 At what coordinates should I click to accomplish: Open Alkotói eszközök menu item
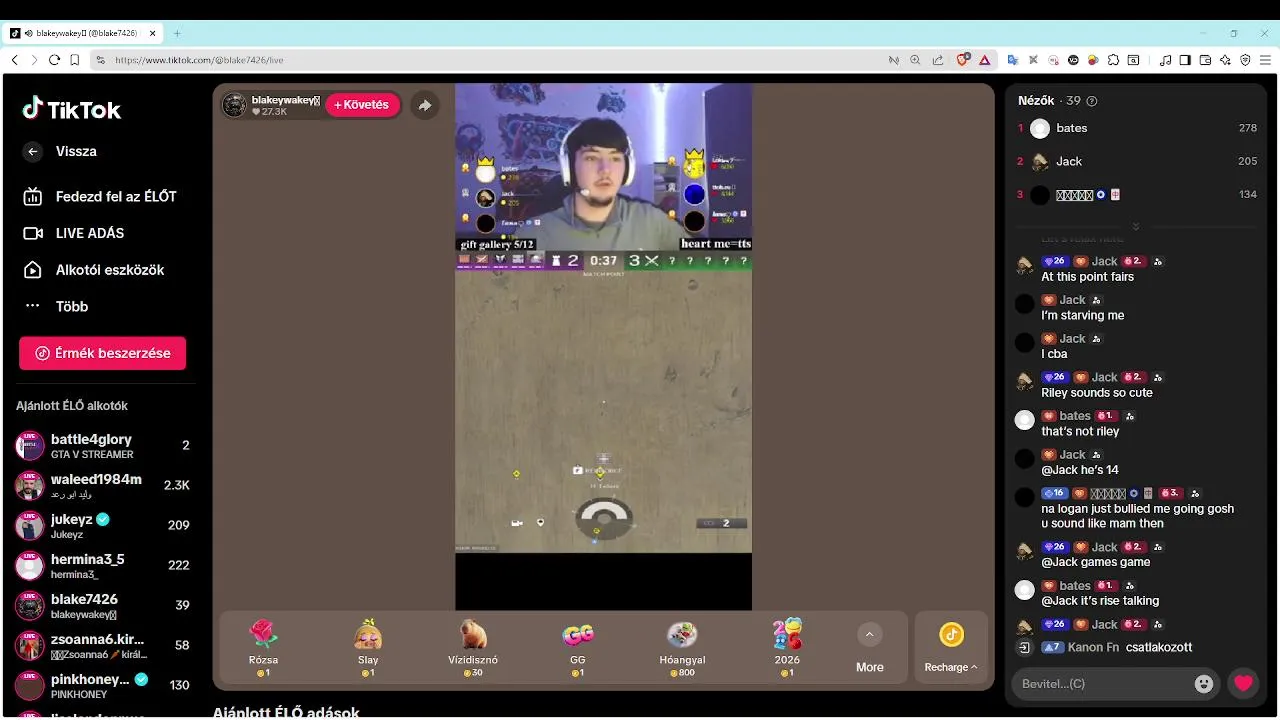click(x=94, y=270)
